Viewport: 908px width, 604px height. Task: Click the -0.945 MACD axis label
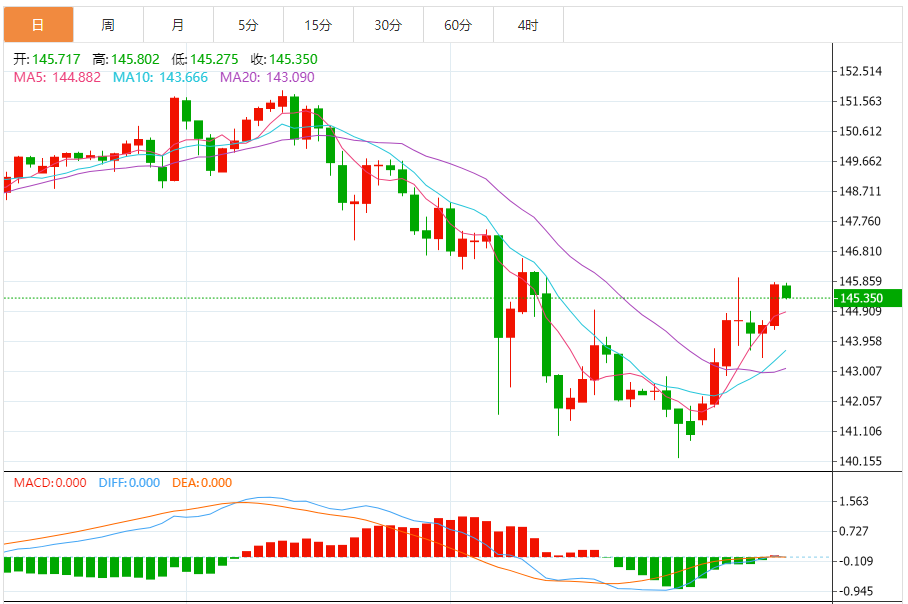[854, 591]
